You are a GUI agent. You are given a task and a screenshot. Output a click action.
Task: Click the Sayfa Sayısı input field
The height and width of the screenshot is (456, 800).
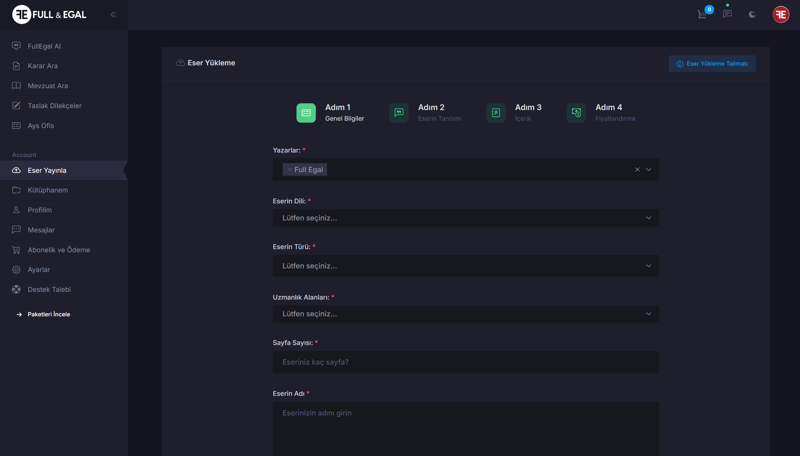(465, 362)
